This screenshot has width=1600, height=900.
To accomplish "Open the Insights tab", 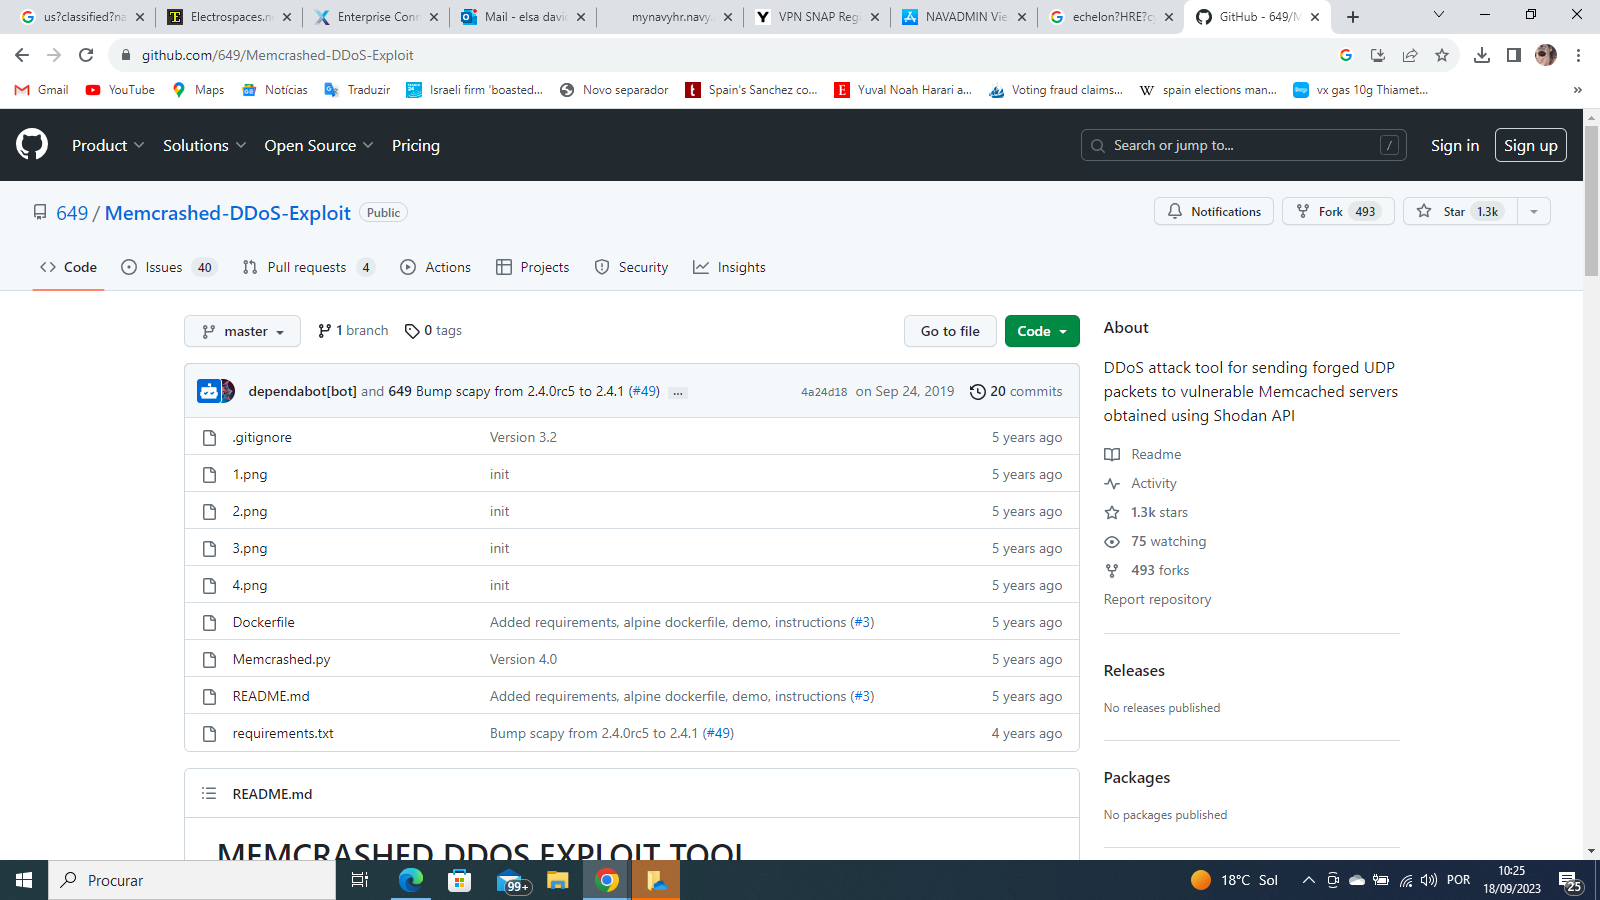I will coord(729,267).
